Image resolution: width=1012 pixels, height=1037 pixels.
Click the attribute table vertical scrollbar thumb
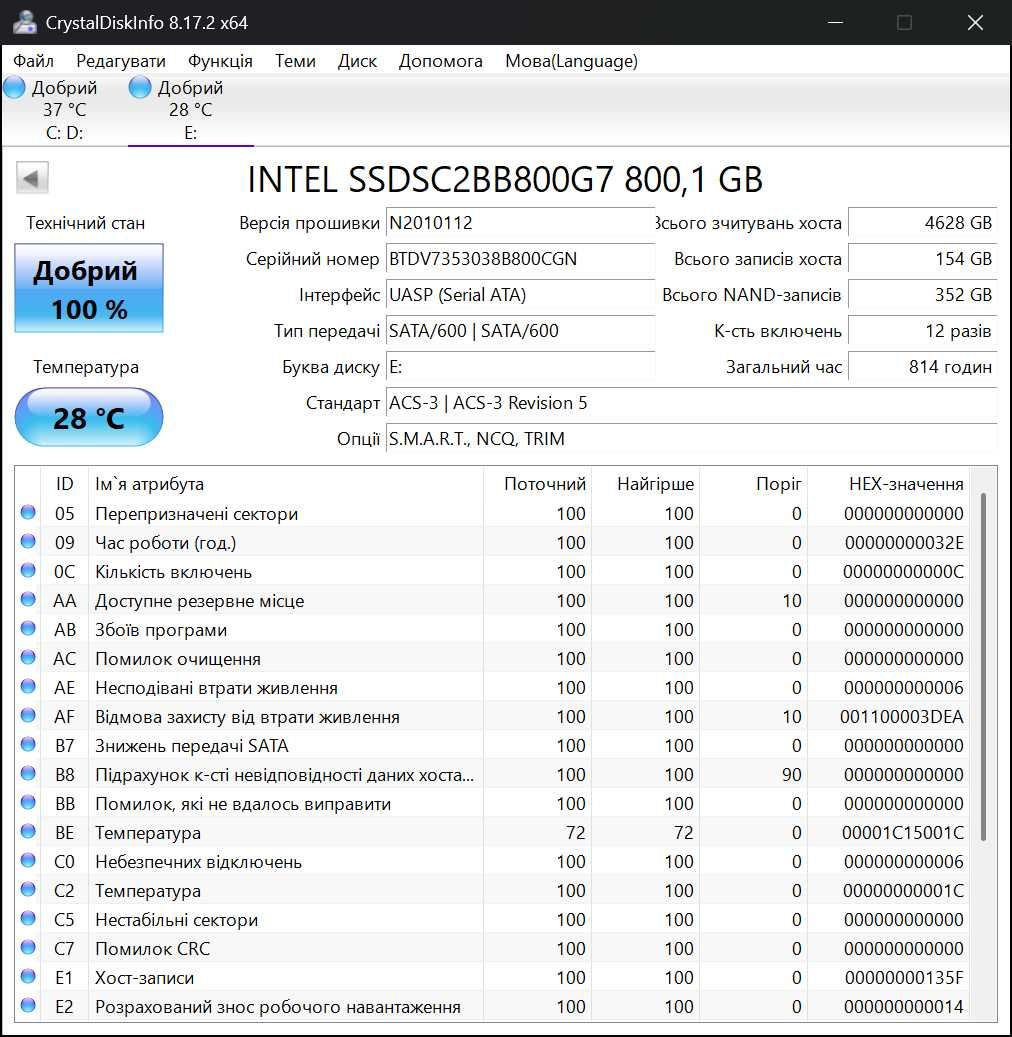coord(984,667)
